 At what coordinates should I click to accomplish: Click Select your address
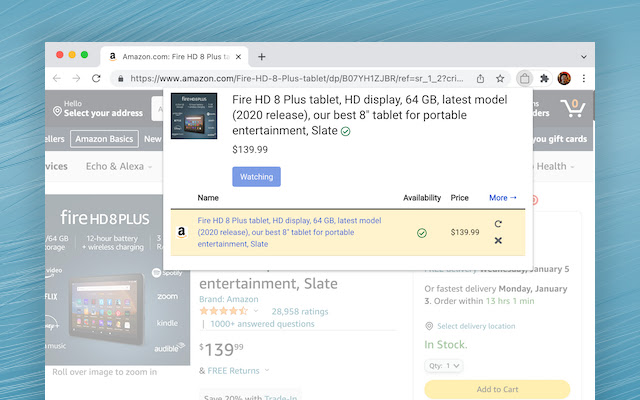tap(103, 113)
